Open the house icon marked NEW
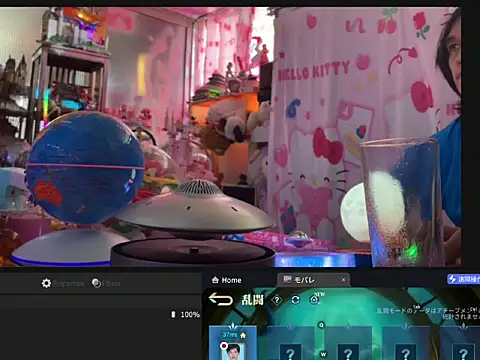The width and height of the screenshot is (480, 360). click(314, 300)
